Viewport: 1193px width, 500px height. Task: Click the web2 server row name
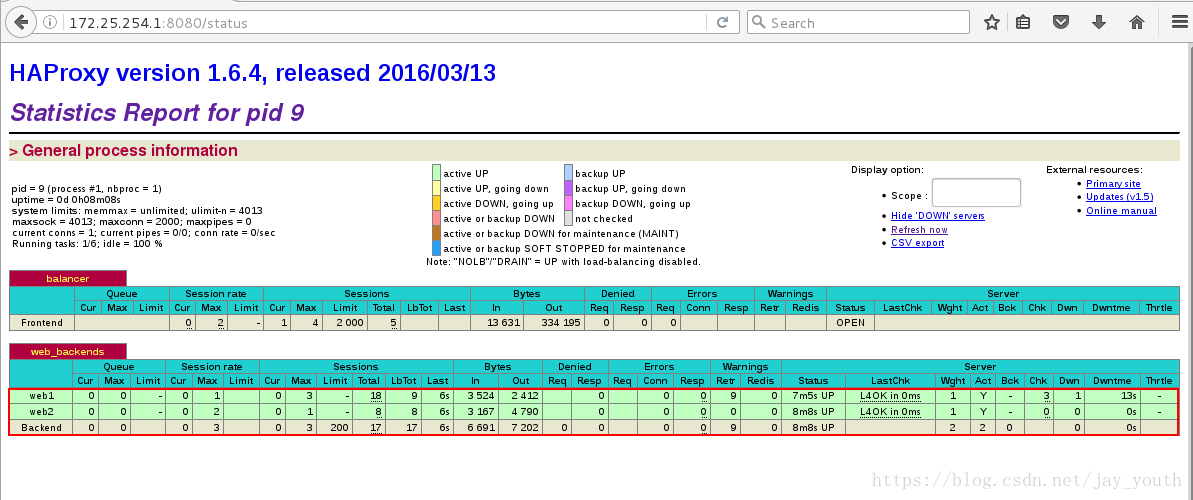coord(41,412)
